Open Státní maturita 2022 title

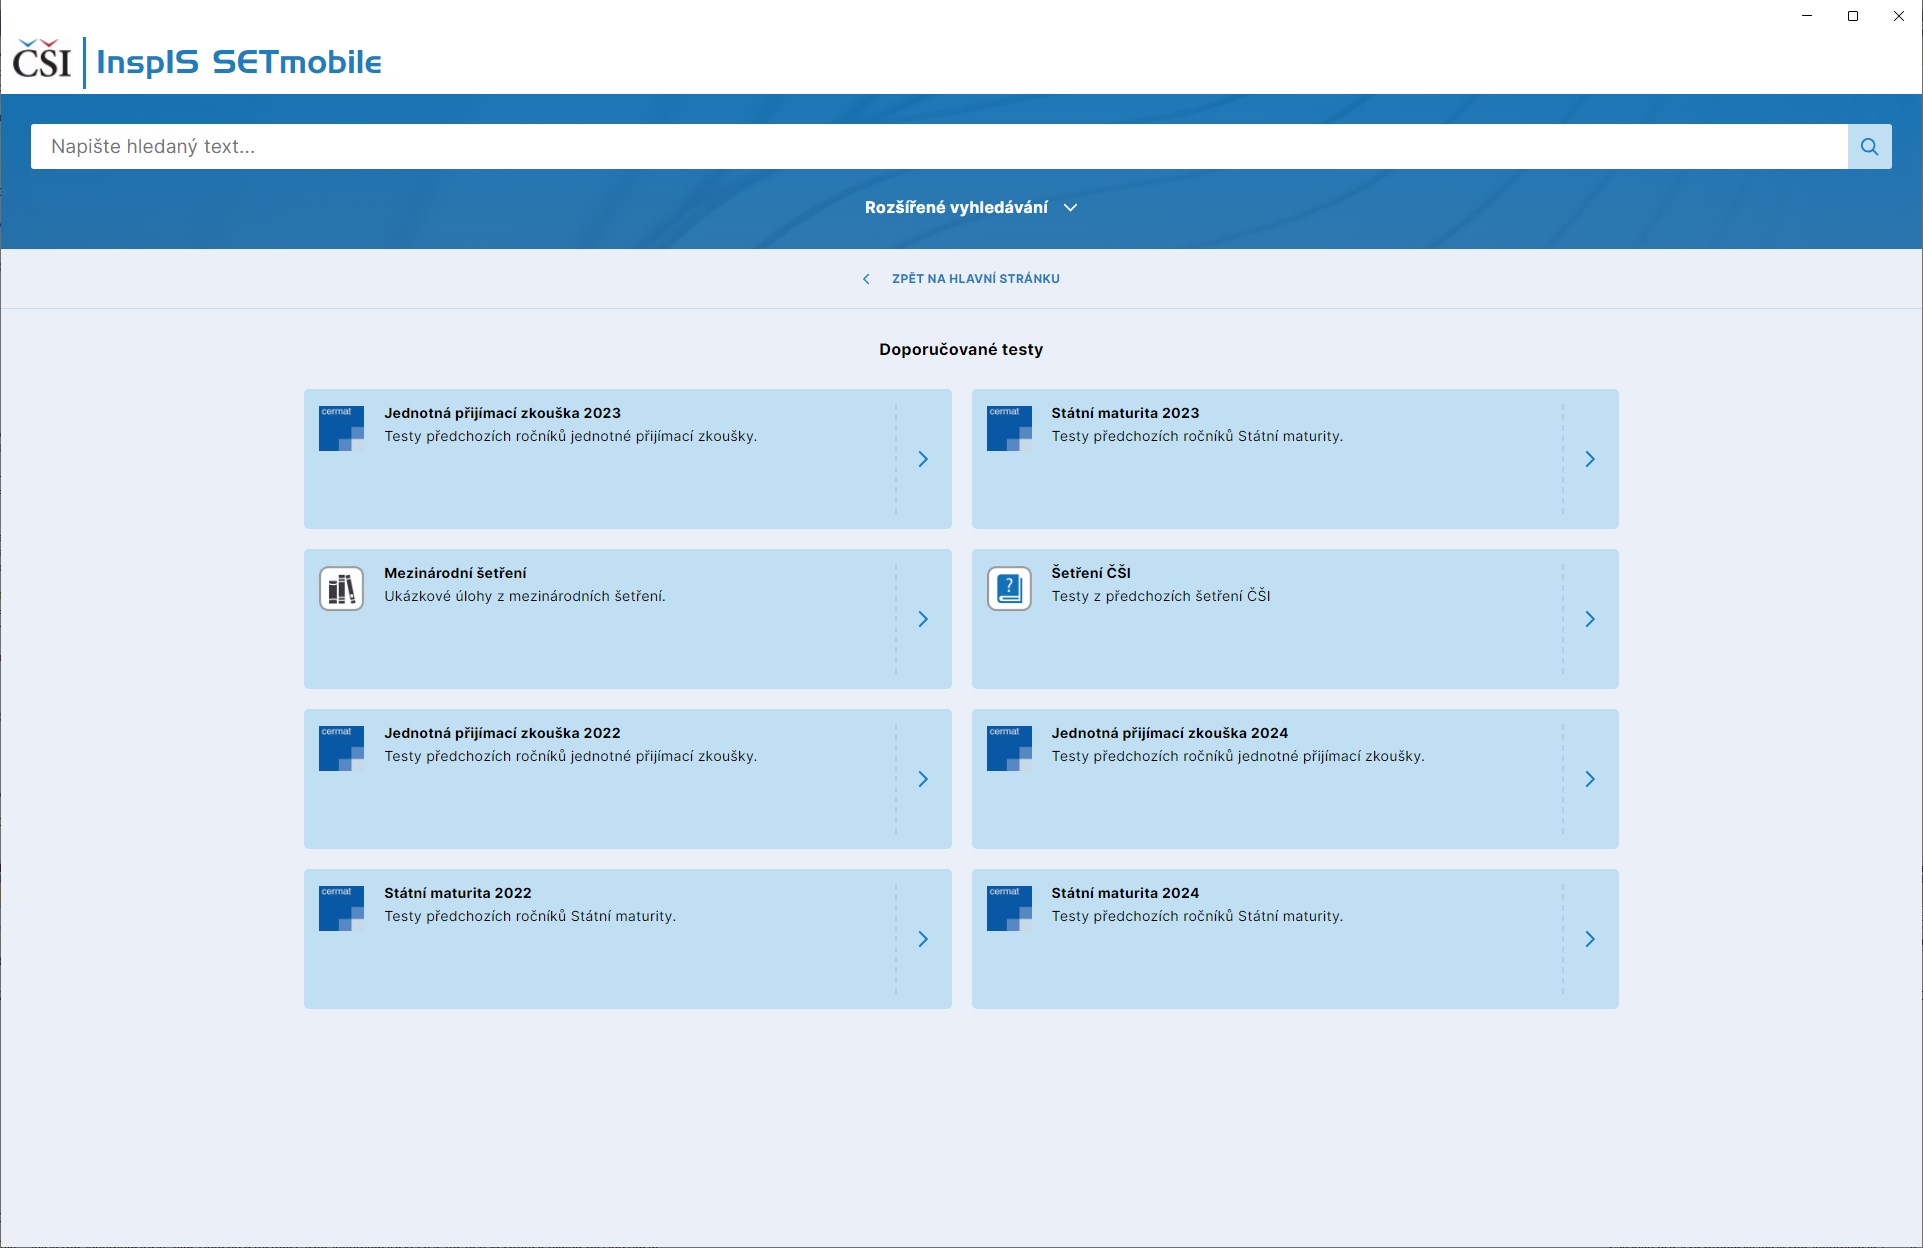[457, 893]
